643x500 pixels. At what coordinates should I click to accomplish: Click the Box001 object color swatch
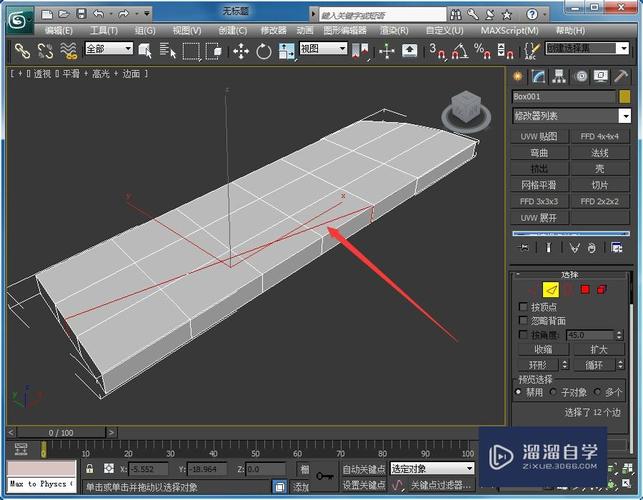(624, 97)
